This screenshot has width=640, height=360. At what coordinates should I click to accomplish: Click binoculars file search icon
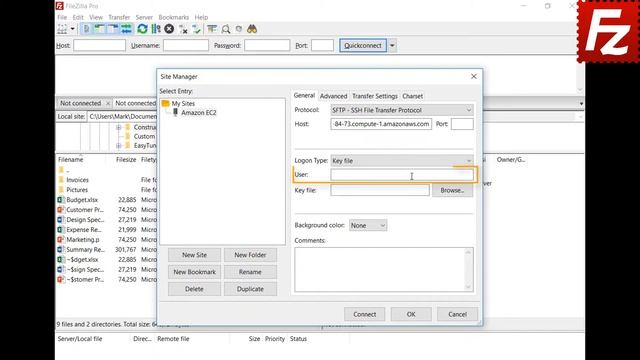click(252, 29)
